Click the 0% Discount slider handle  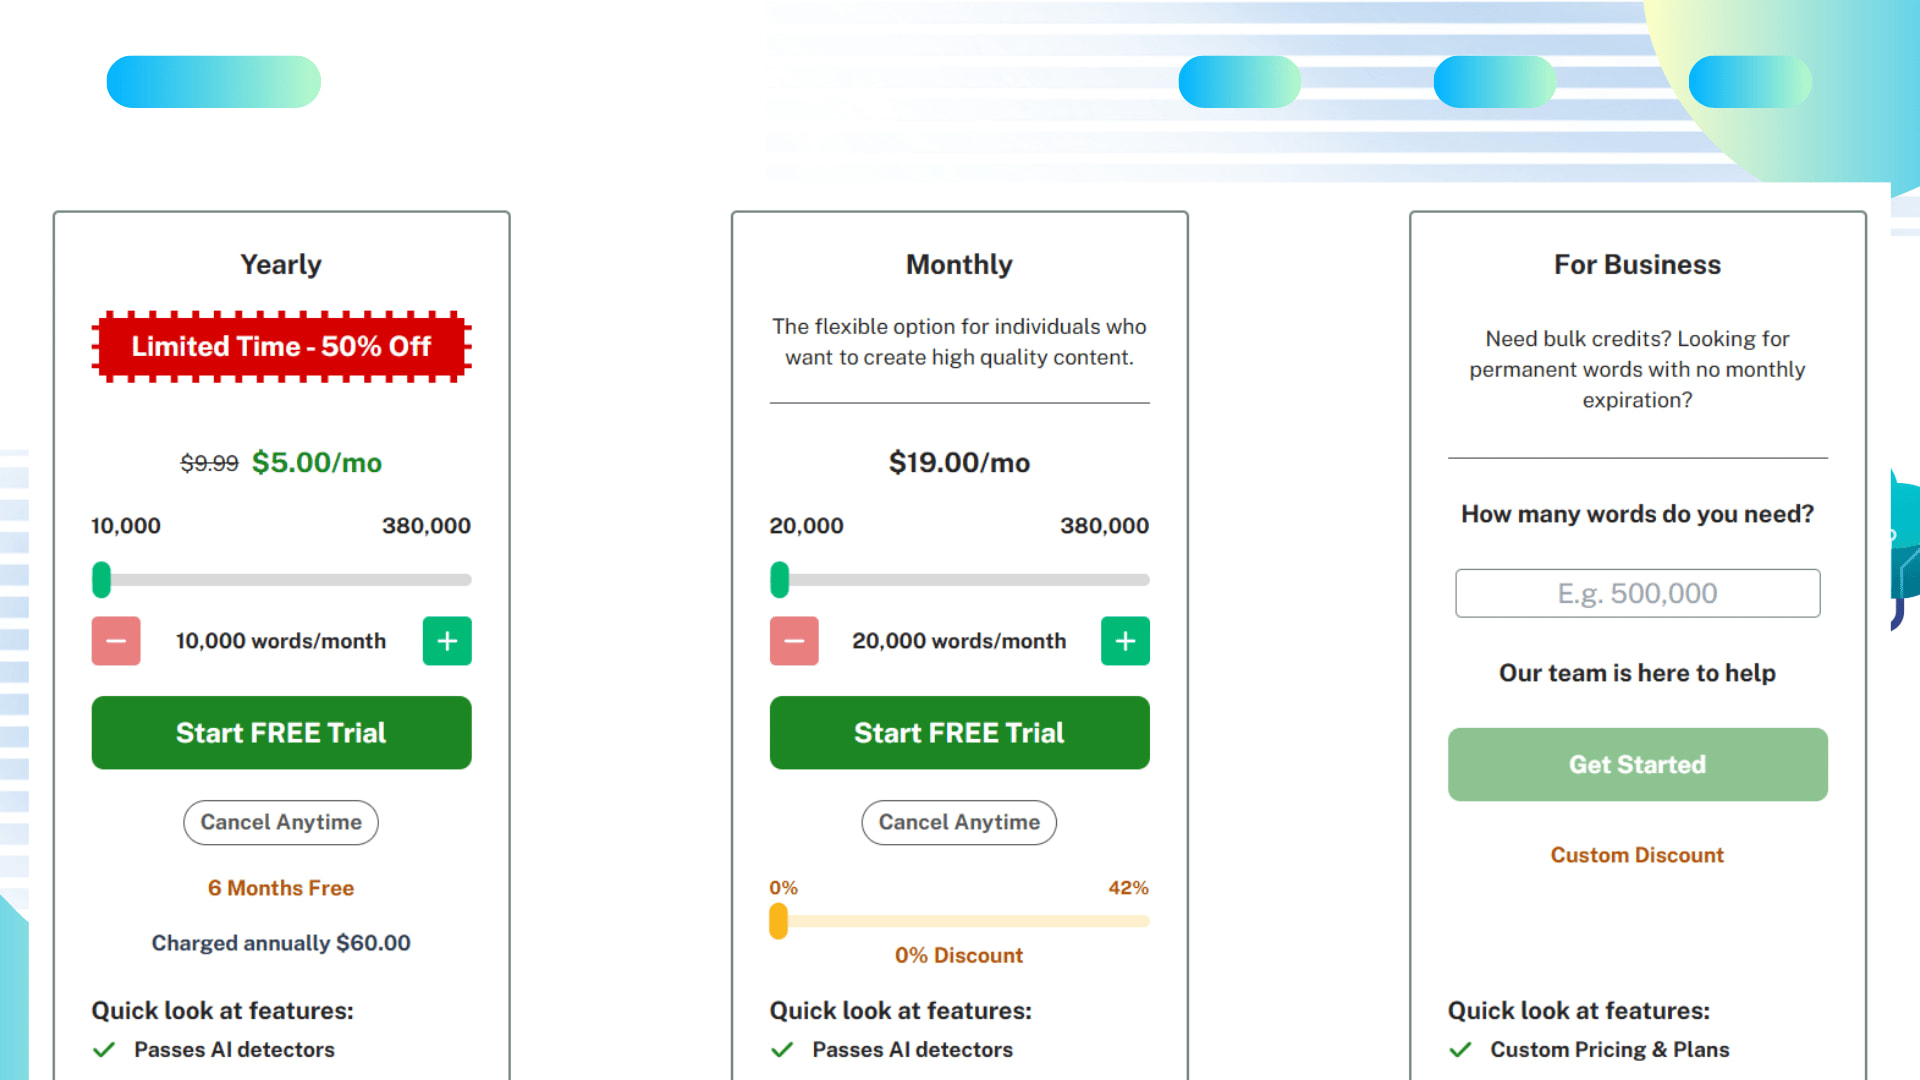[779, 922]
